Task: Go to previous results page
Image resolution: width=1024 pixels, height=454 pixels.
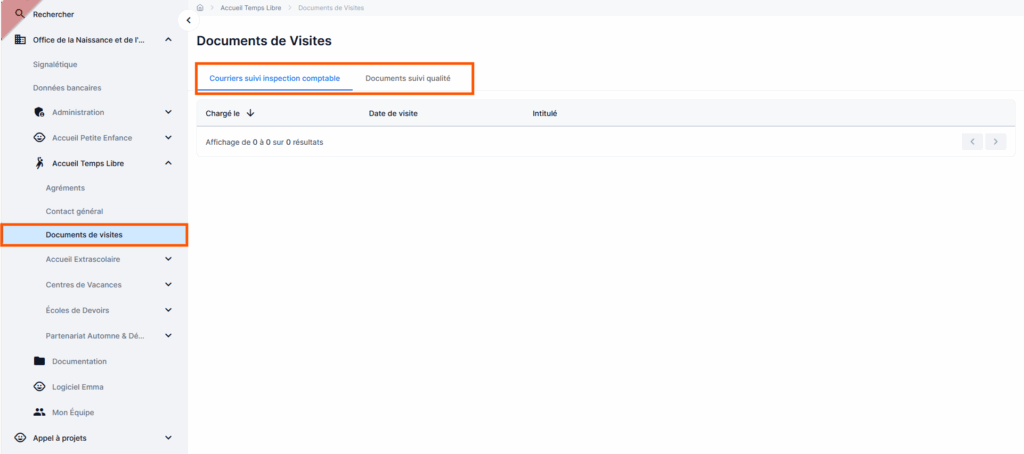Action: click(972, 142)
